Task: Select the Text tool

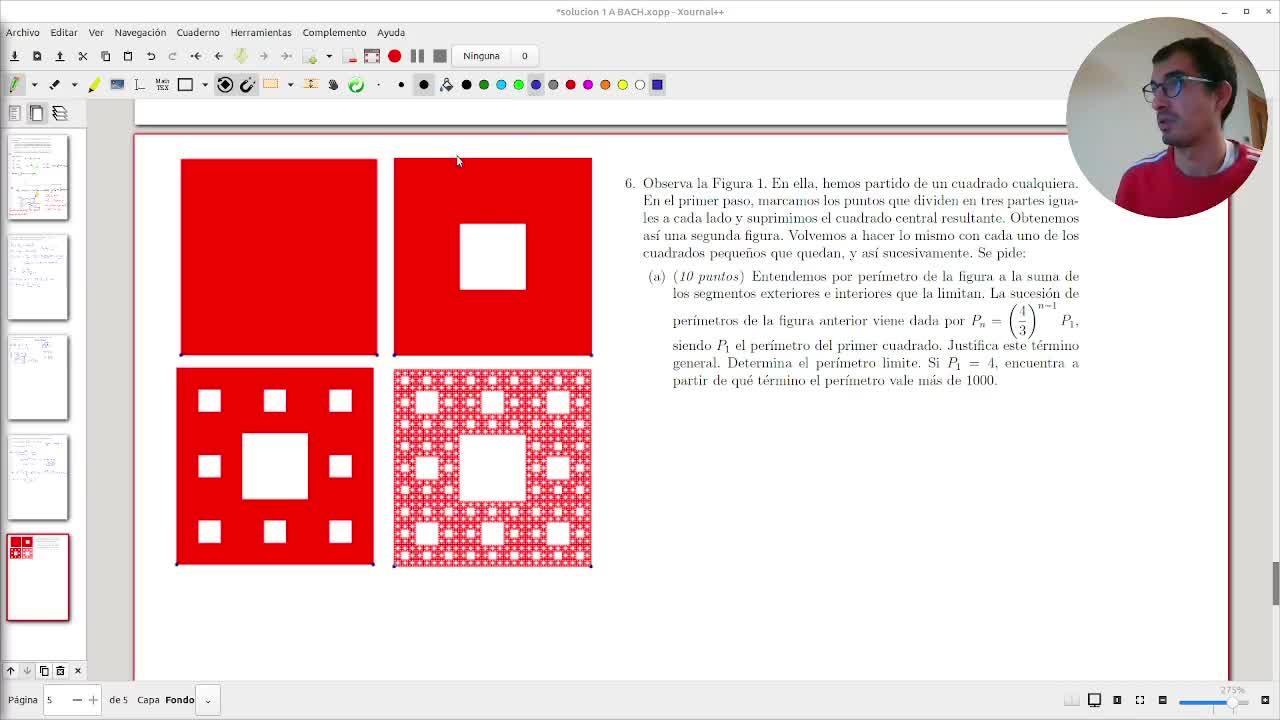Action: coord(139,85)
